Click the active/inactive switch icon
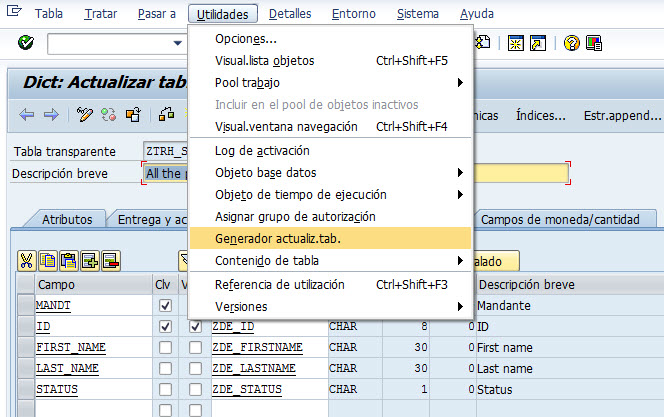664x417 pixels. tap(108, 114)
